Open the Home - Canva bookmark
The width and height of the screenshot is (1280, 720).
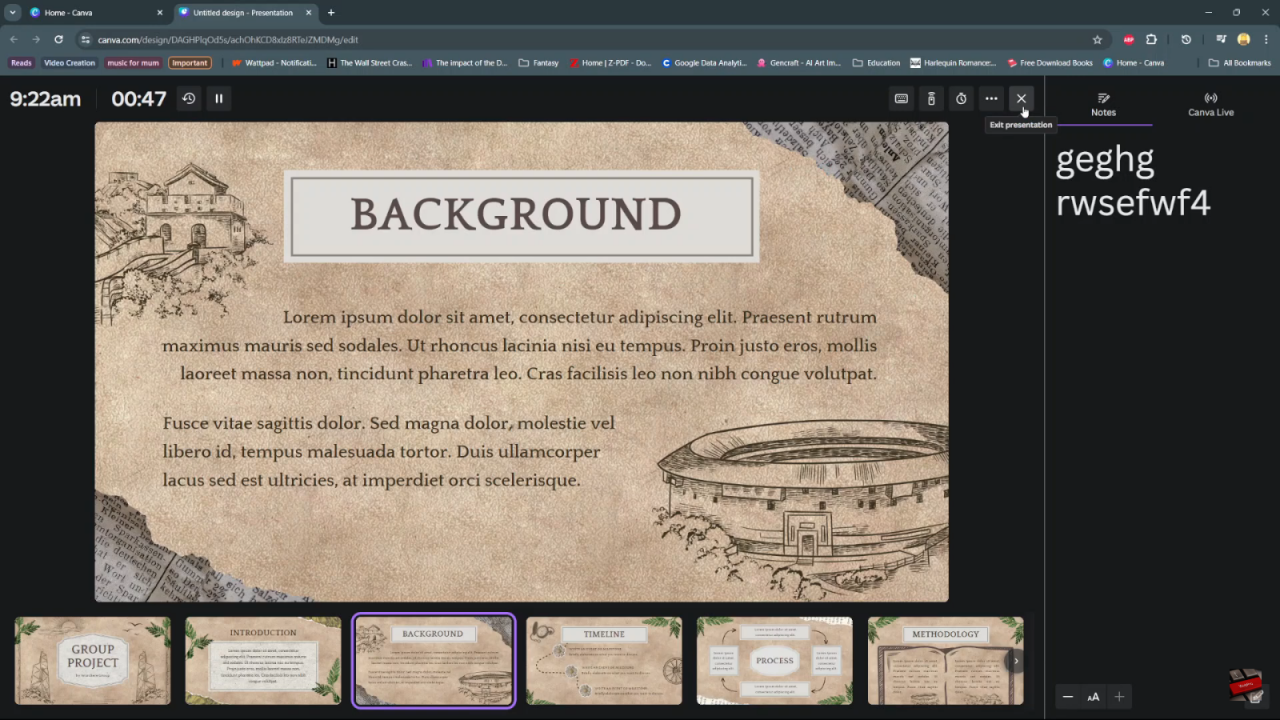tap(1134, 62)
